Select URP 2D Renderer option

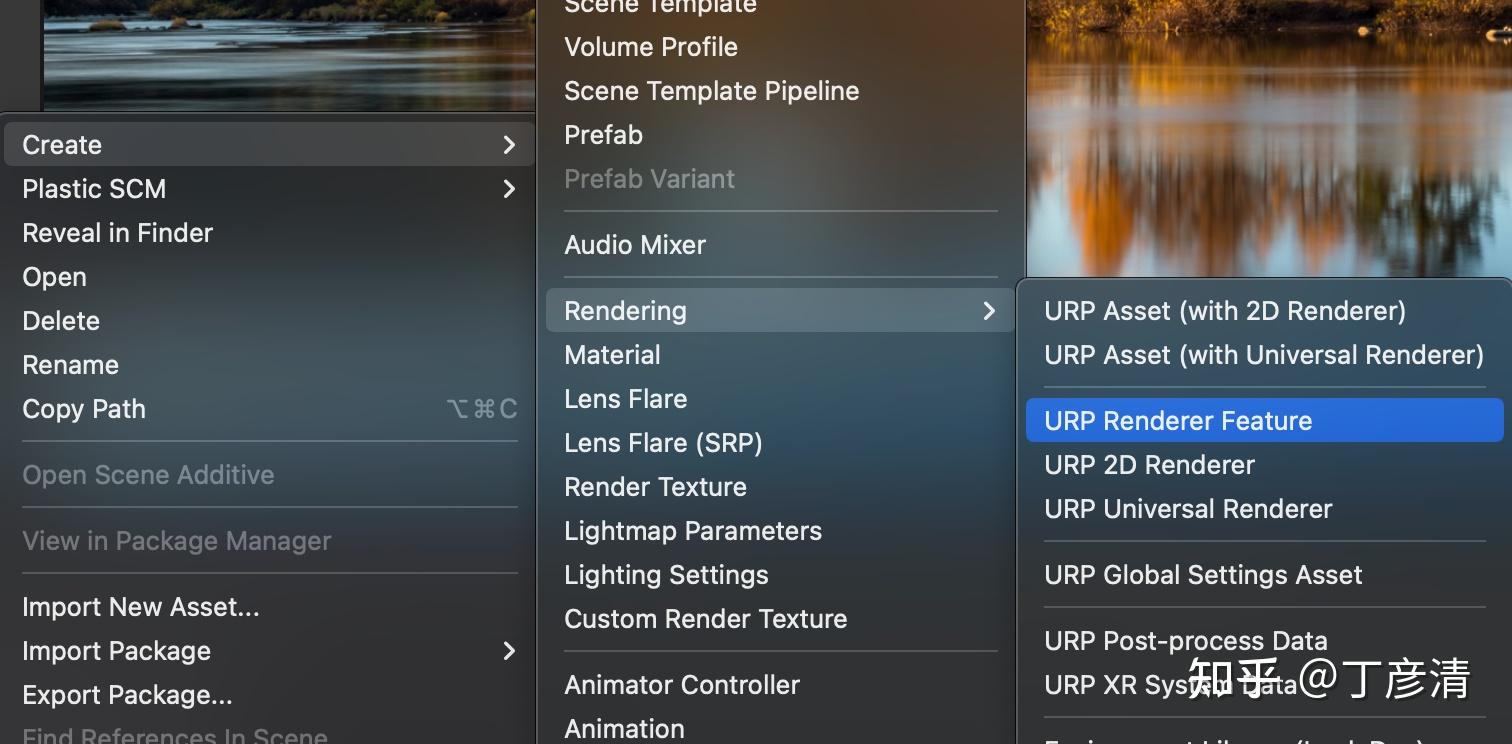point(1149,464)
